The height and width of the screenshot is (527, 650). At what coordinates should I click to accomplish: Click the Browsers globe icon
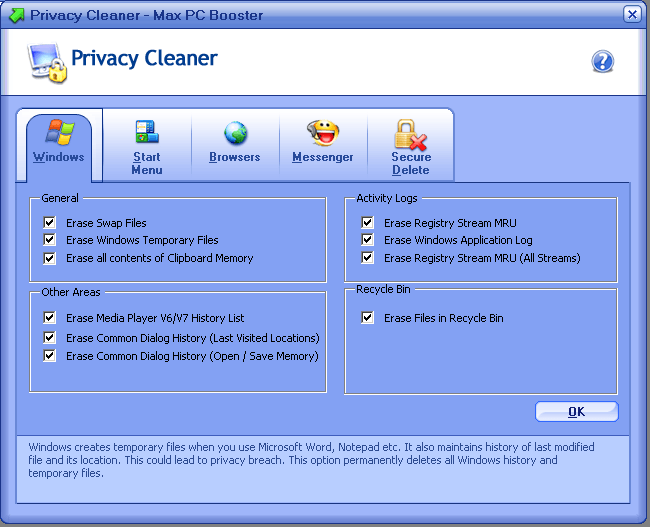[235, 133]
